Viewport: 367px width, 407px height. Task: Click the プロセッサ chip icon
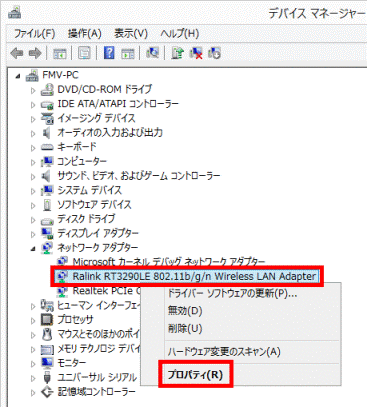[x=47, y=320]
